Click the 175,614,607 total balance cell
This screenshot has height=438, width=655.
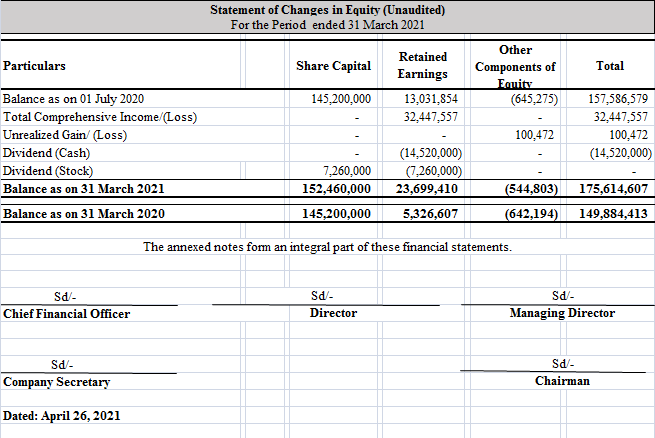coord(613,188)
